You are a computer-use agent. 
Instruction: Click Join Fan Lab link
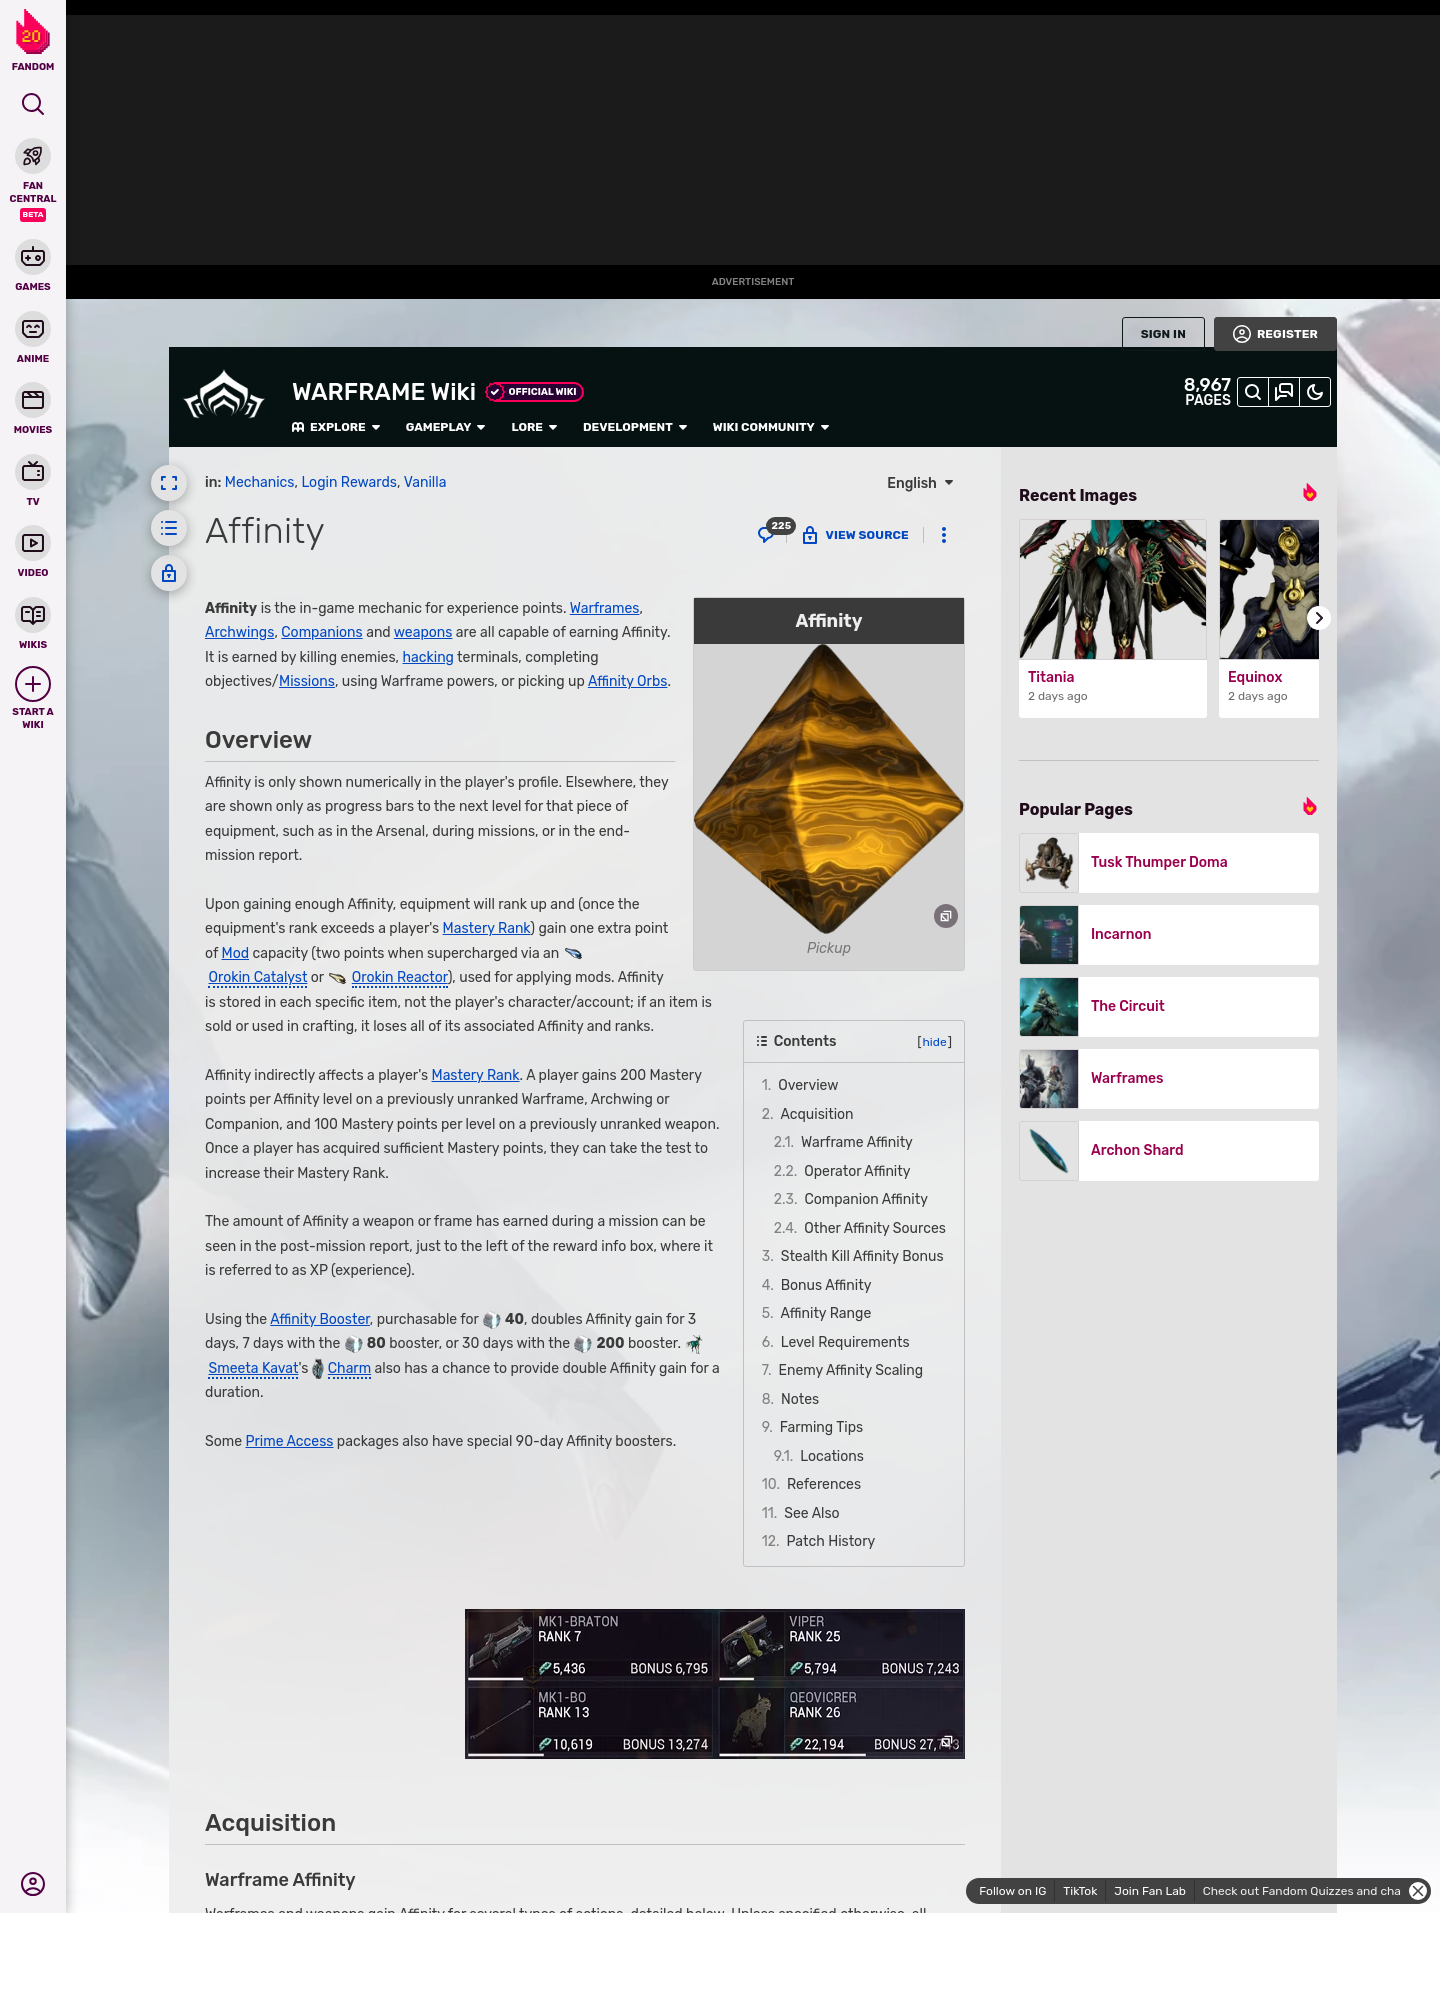pyautogui.click(x=1150, y=1891)
